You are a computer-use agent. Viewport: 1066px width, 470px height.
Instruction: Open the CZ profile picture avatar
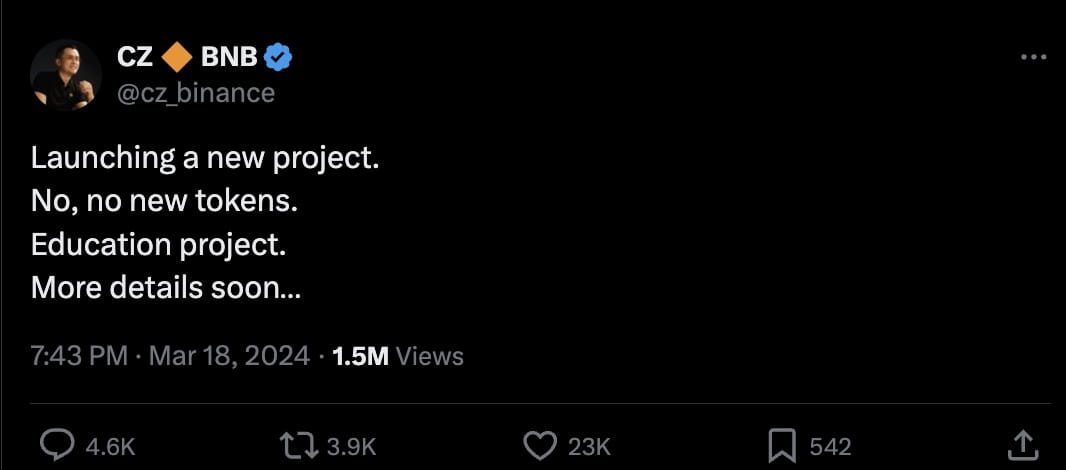[x=65, y=74]
